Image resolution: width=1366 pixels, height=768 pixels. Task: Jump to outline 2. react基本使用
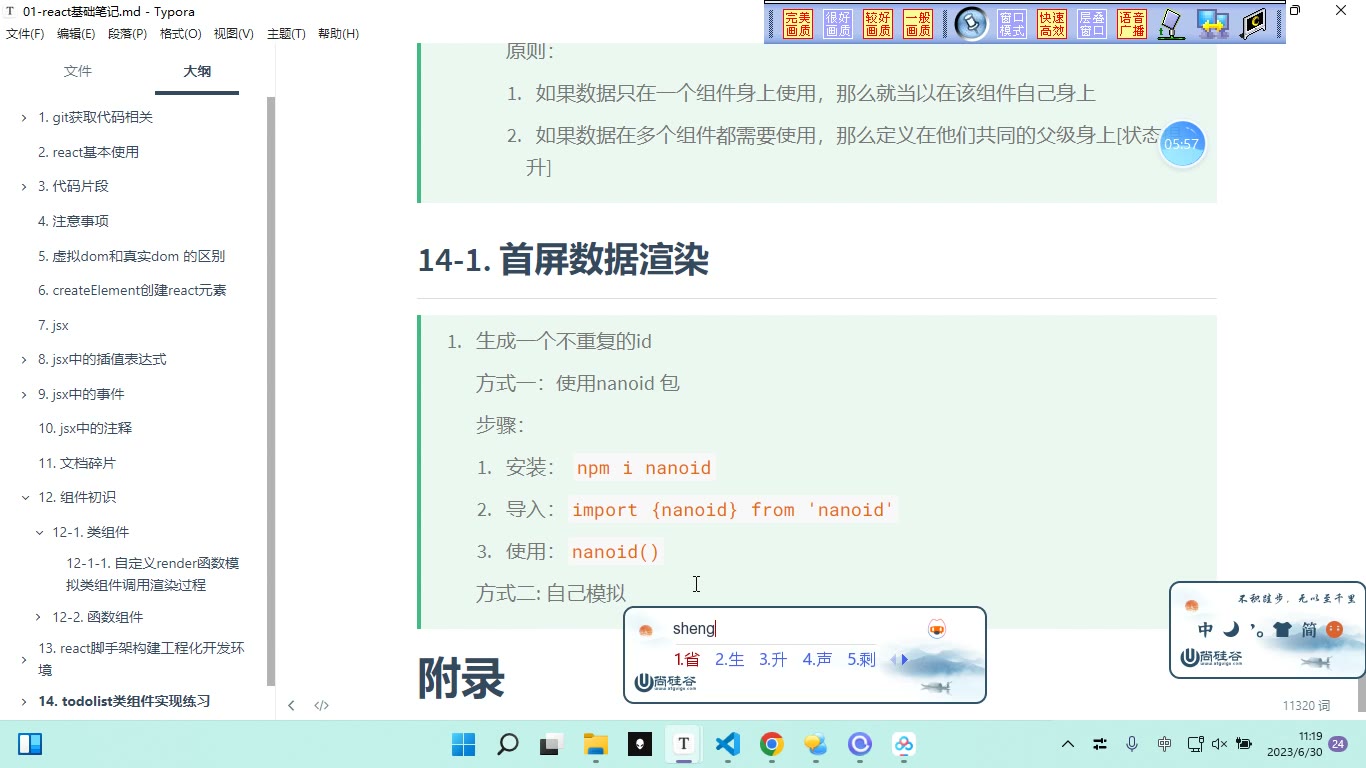click(89, 152)
